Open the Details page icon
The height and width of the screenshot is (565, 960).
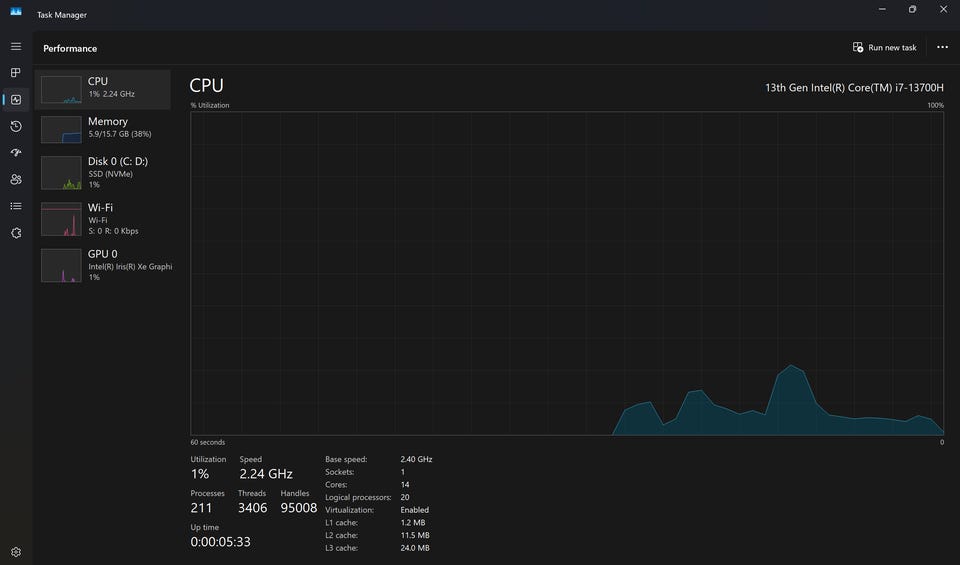(x=16, y=206)
